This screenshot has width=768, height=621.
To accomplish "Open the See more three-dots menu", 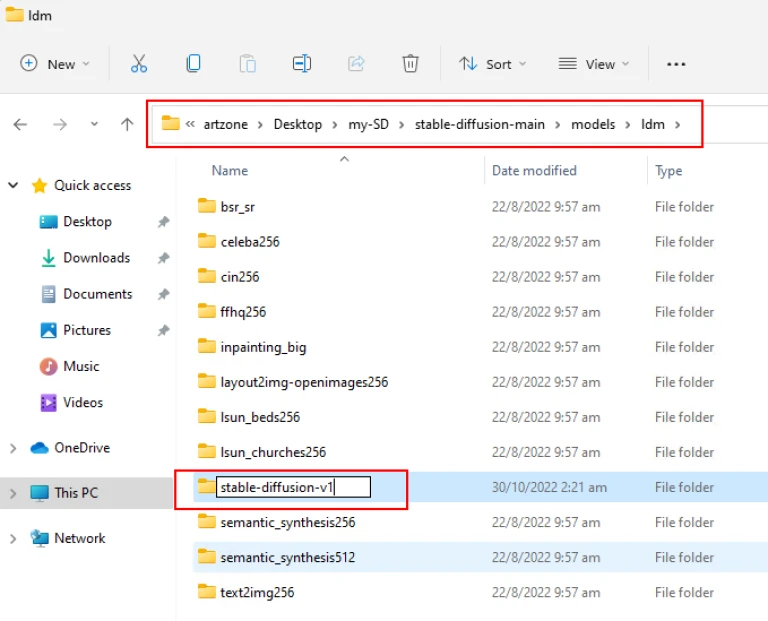I will tap(676, 64).
